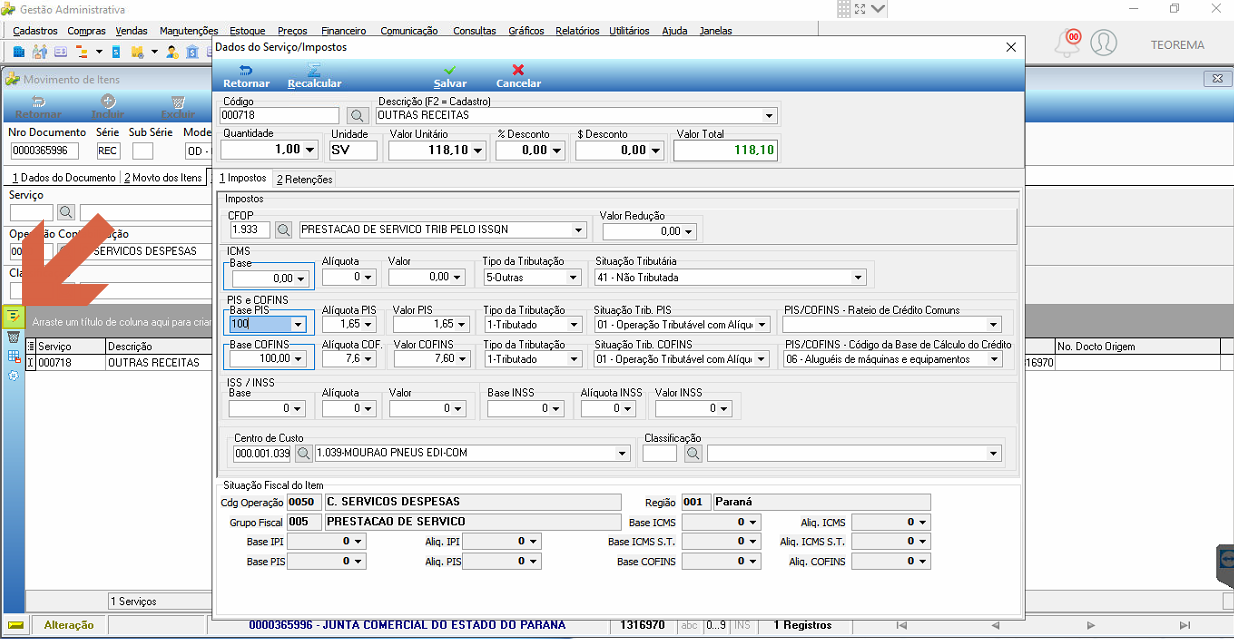This screenshot has width=1234, height=639.
Task: Open the Código magnifier lookup
Action: pos(357,116)
